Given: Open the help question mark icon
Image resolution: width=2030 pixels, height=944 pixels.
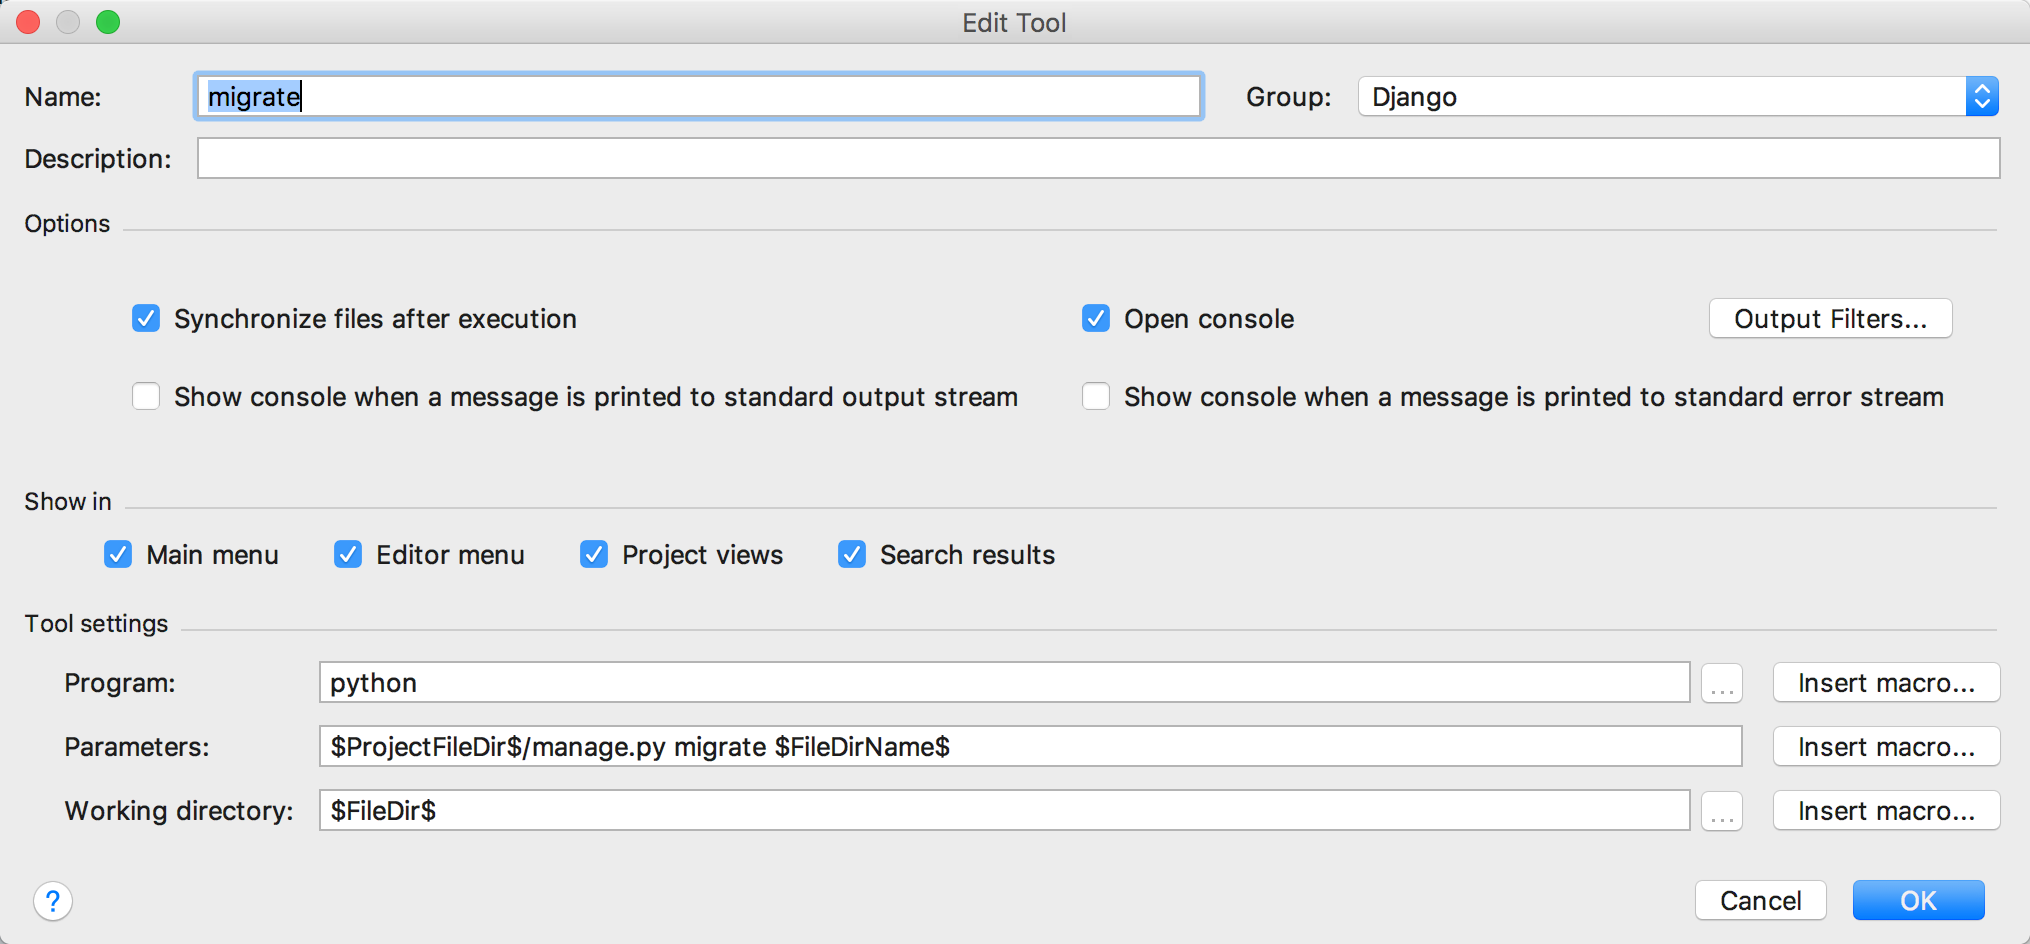Looking at the screenshot, I should tap(53, 901).
